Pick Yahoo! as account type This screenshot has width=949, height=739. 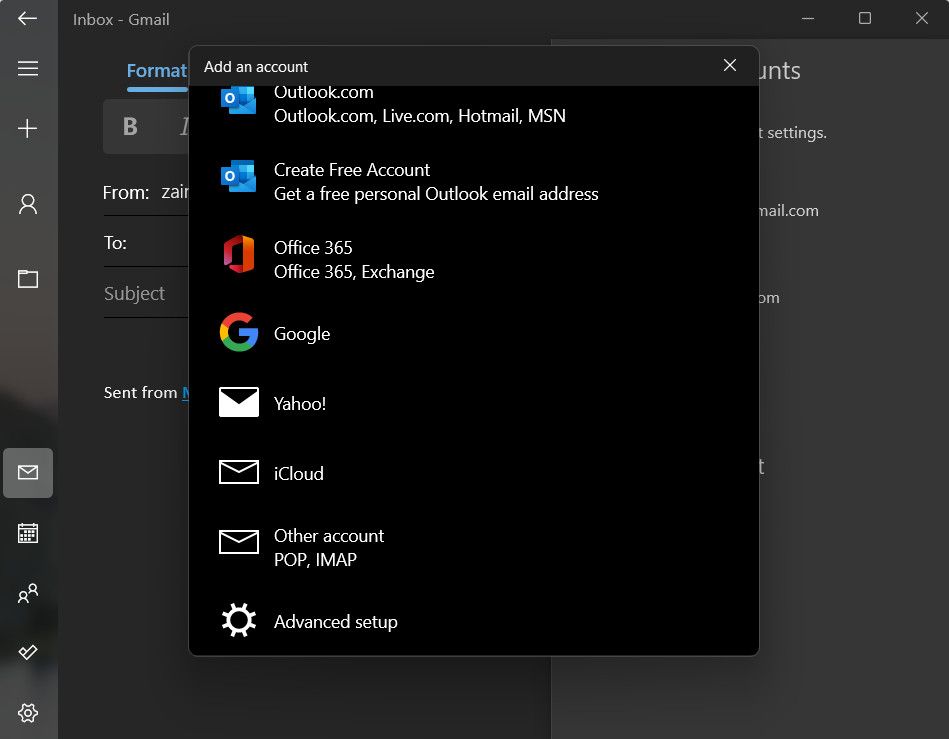[474, 403]
